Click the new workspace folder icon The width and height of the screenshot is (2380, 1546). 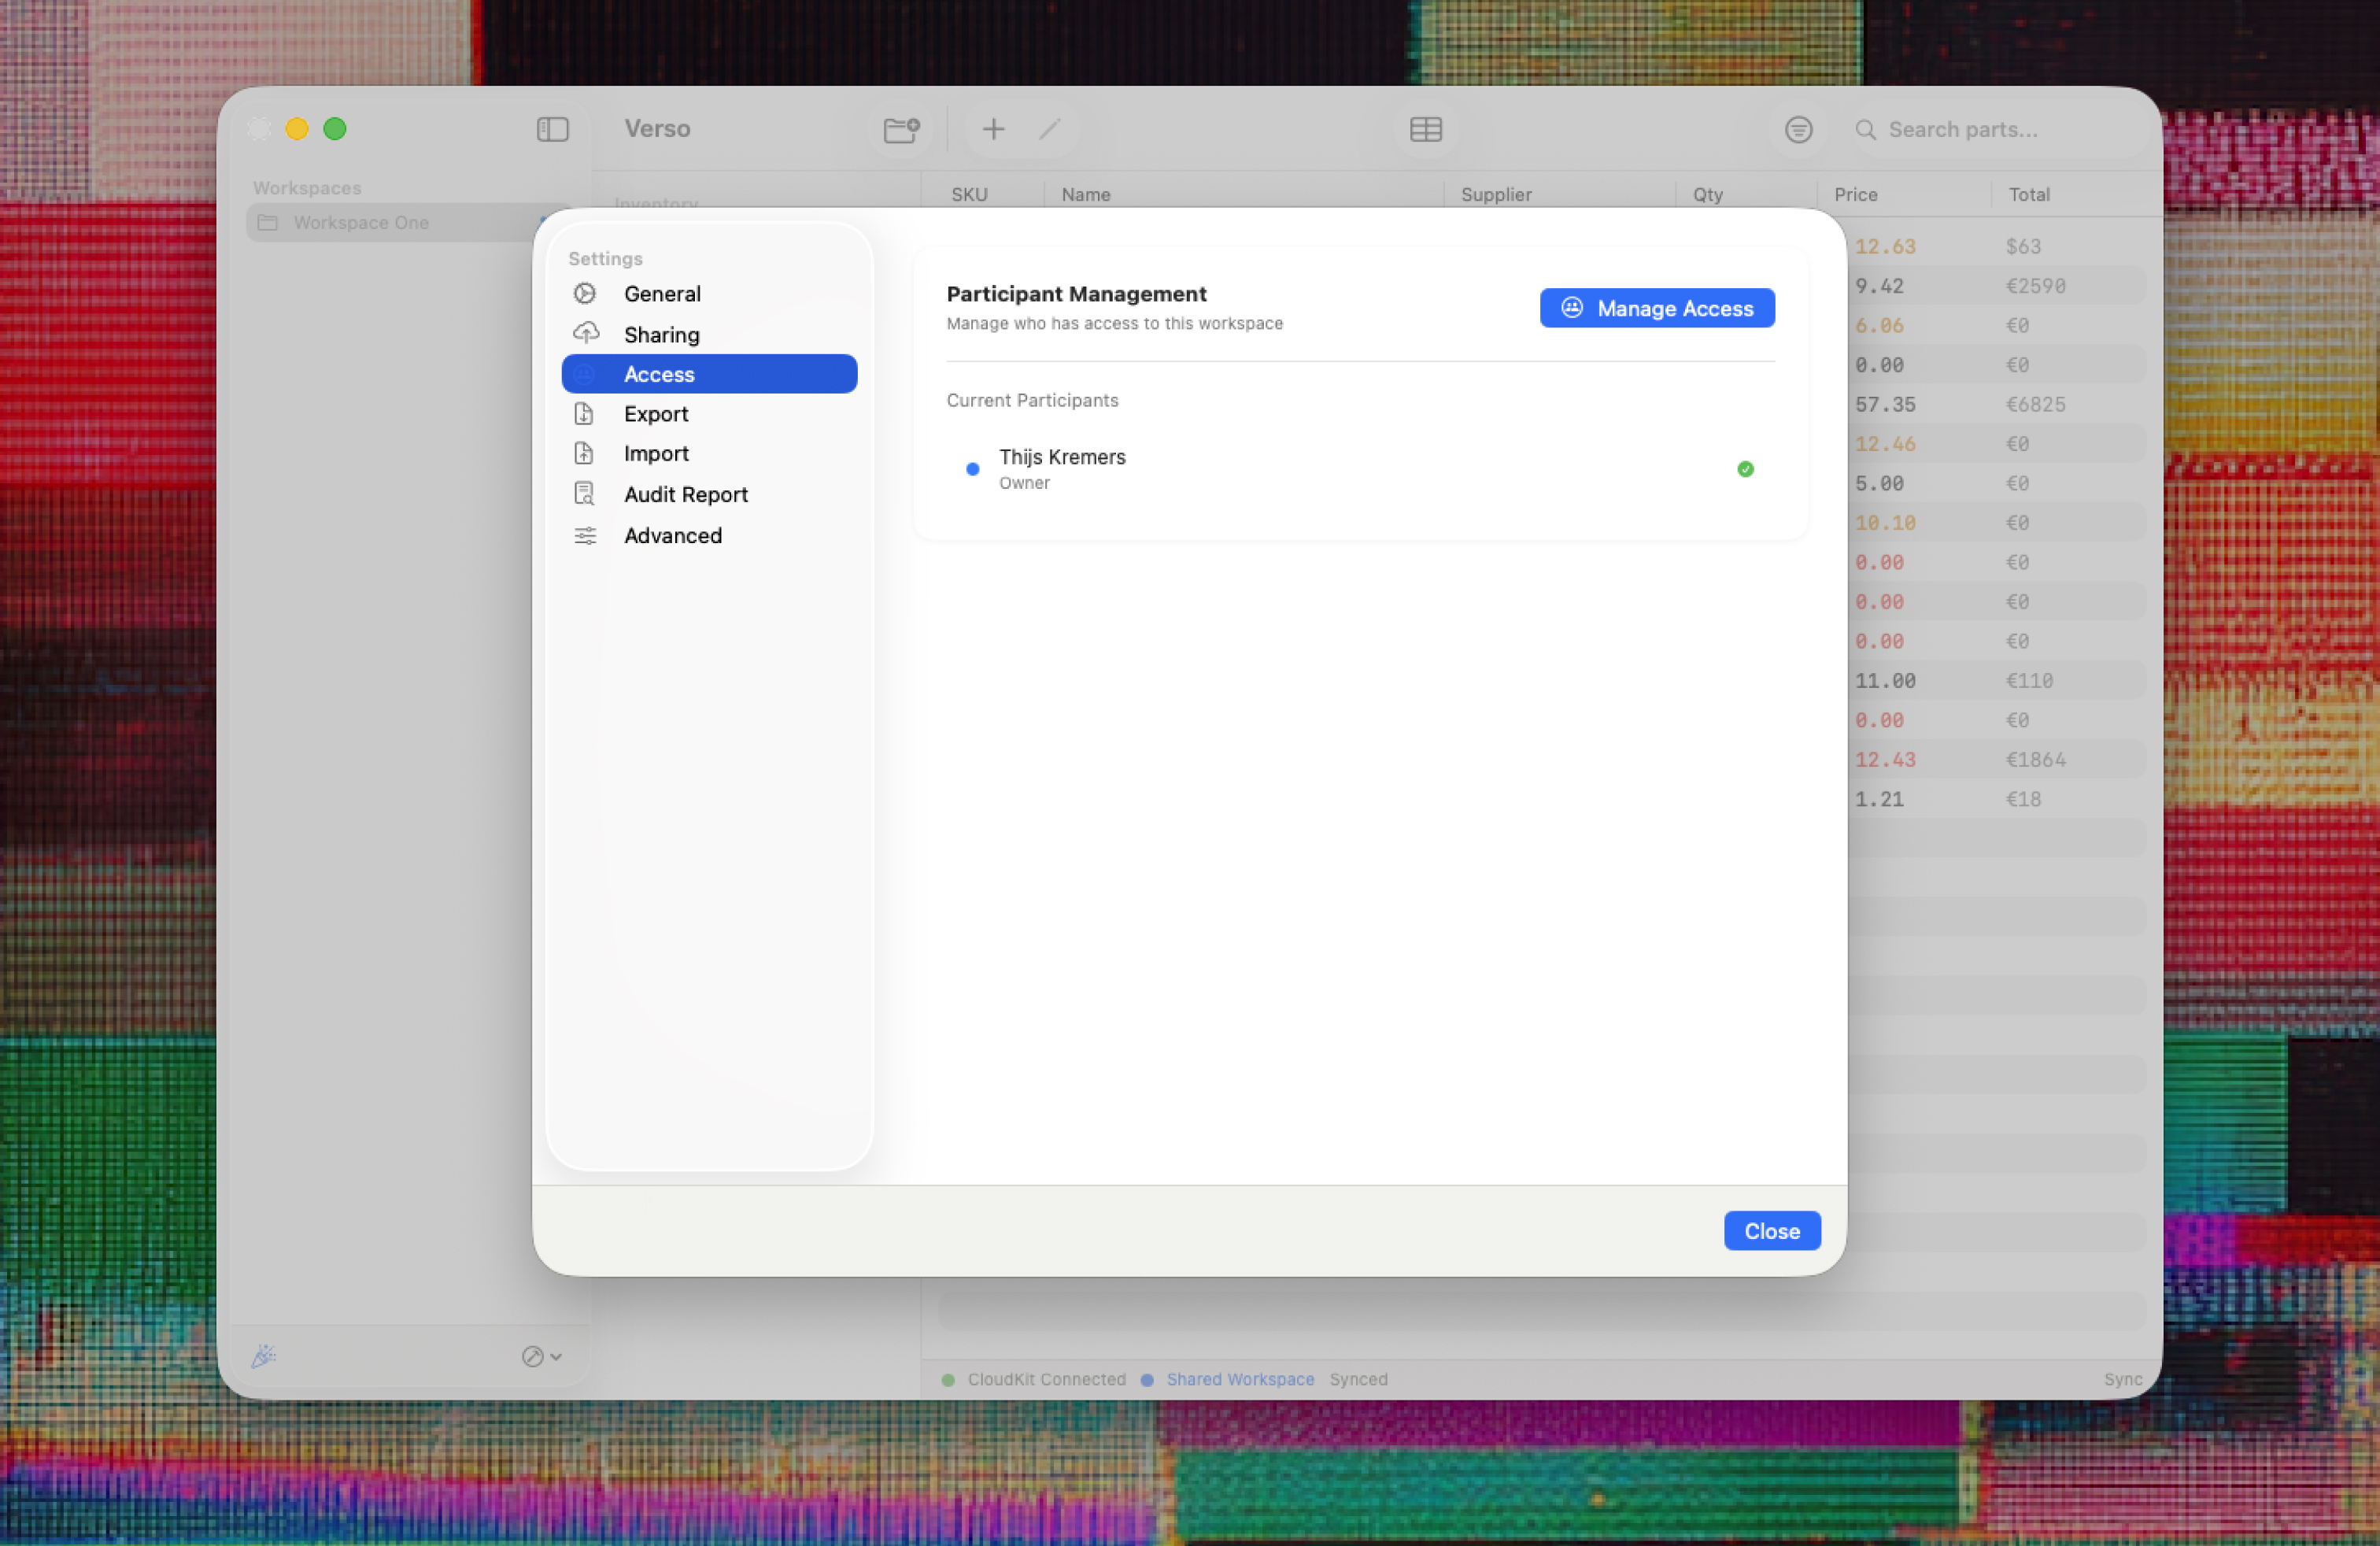pos(901,129)
